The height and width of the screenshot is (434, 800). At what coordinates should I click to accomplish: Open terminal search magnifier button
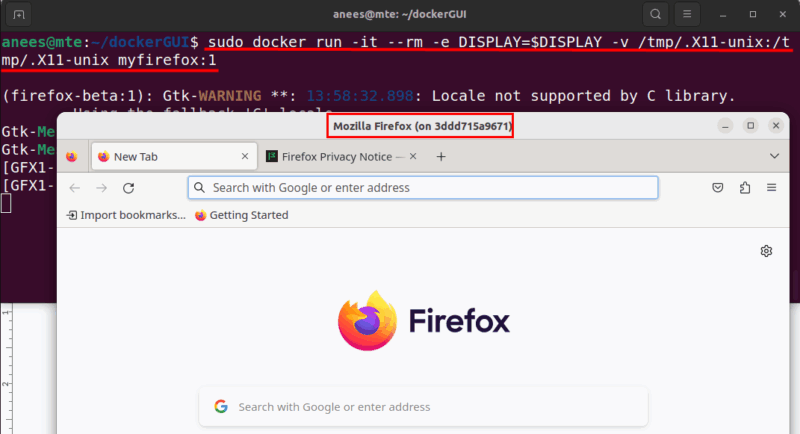(x=656, y=14)
